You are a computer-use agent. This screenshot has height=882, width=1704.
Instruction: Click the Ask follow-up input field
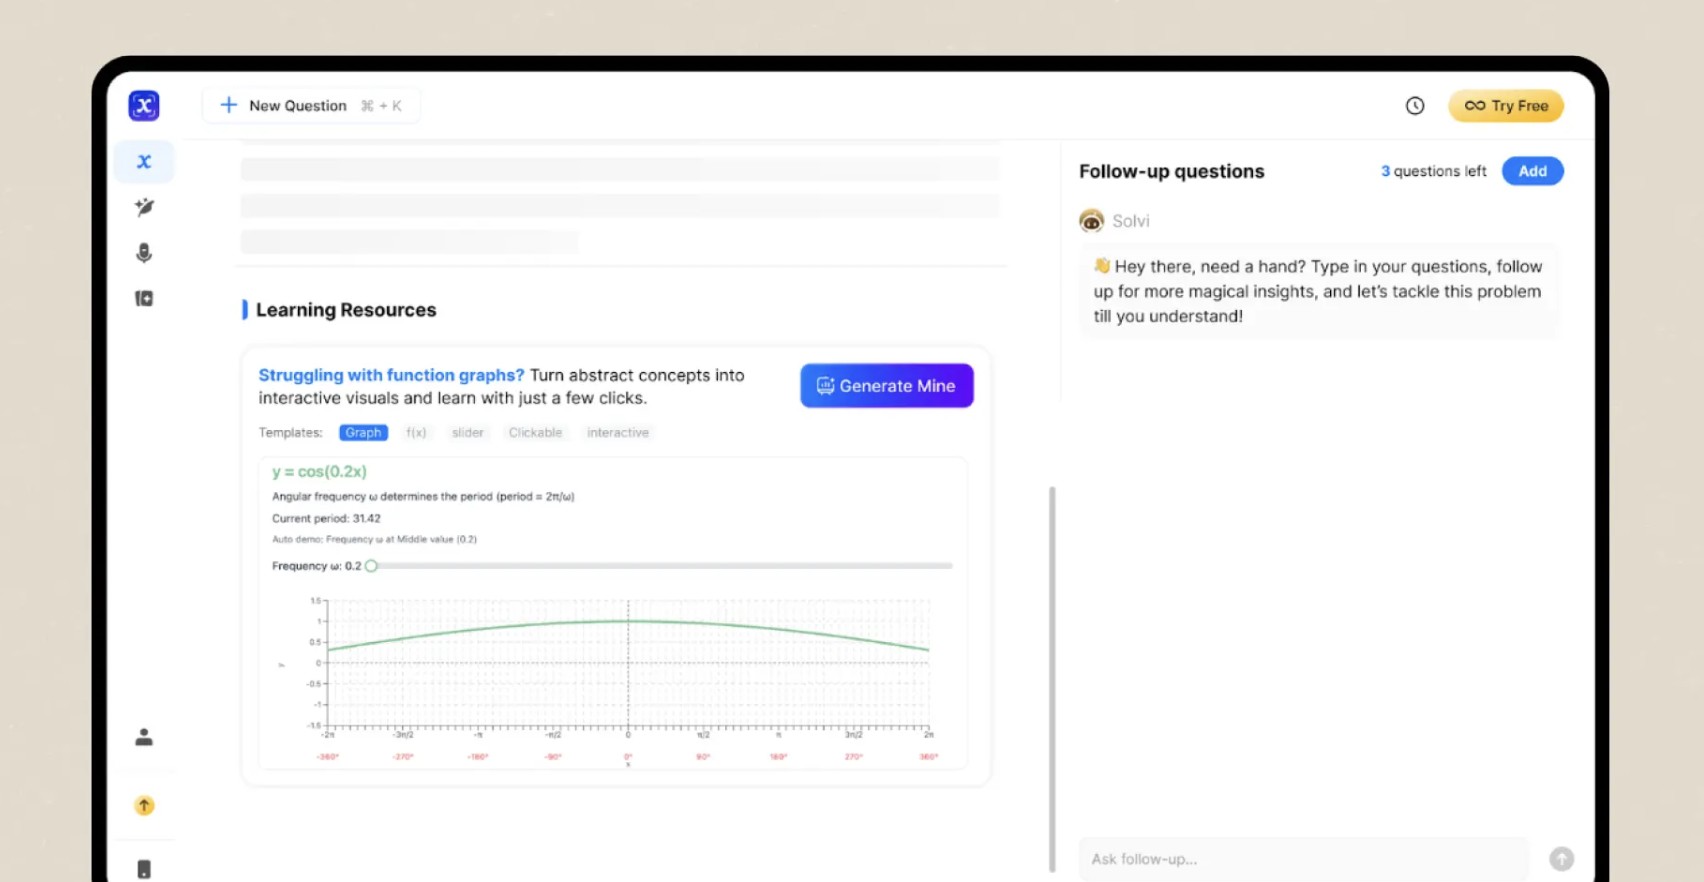click(x=1304, y=858)
